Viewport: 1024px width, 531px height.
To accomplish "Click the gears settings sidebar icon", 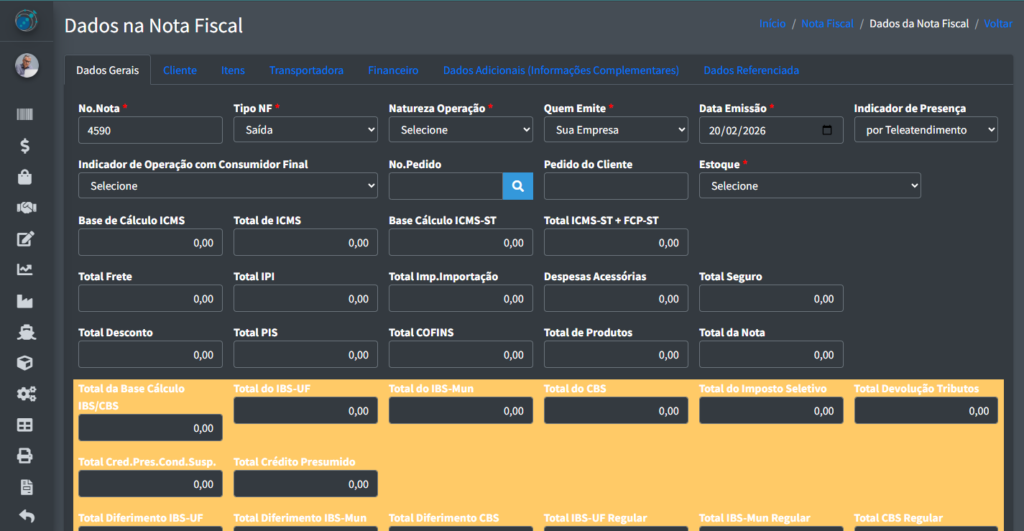I will [26, 394].
